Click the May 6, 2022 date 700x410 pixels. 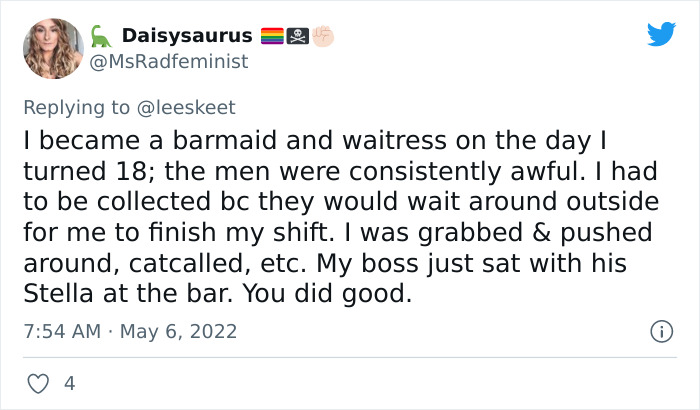click(178, 332)
